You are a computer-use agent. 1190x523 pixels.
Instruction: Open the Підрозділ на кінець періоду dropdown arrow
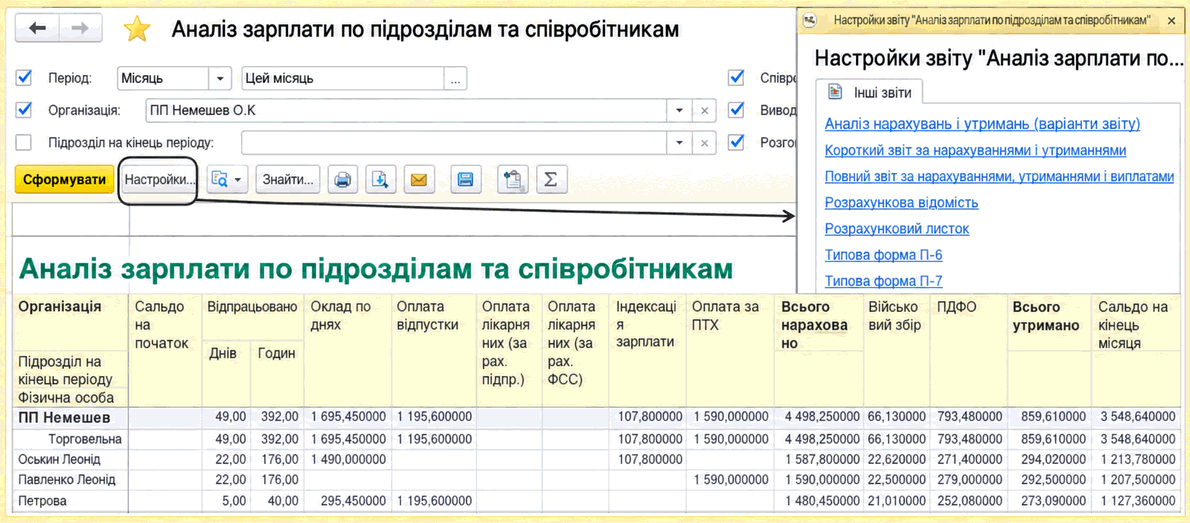678,143
